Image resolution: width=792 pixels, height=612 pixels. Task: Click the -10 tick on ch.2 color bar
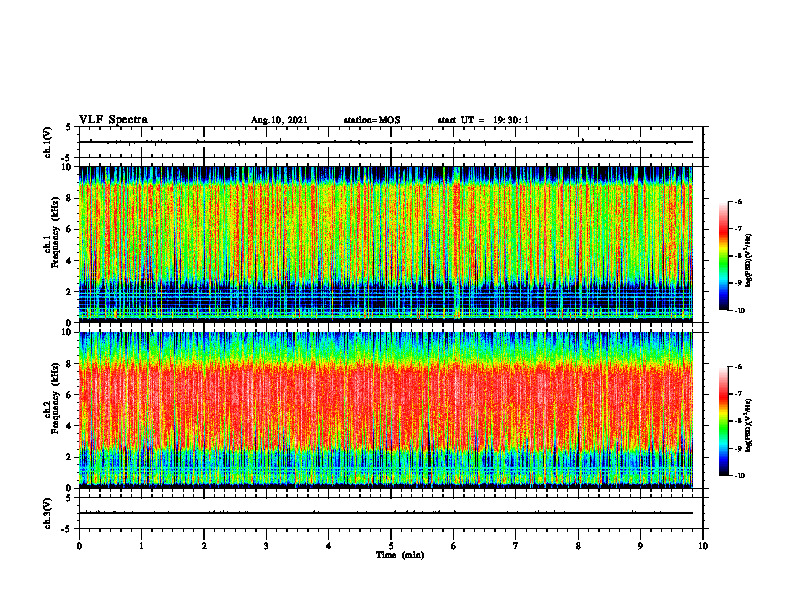click(x=740, y=476)
